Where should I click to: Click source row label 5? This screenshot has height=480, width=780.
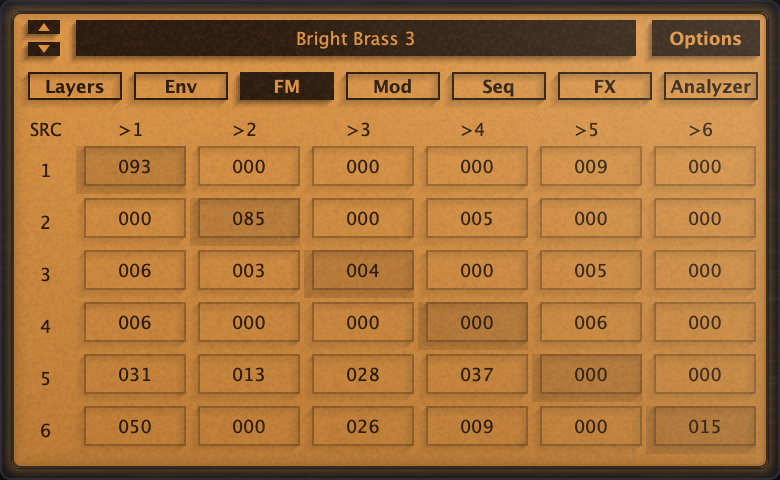tap(45, 379)
